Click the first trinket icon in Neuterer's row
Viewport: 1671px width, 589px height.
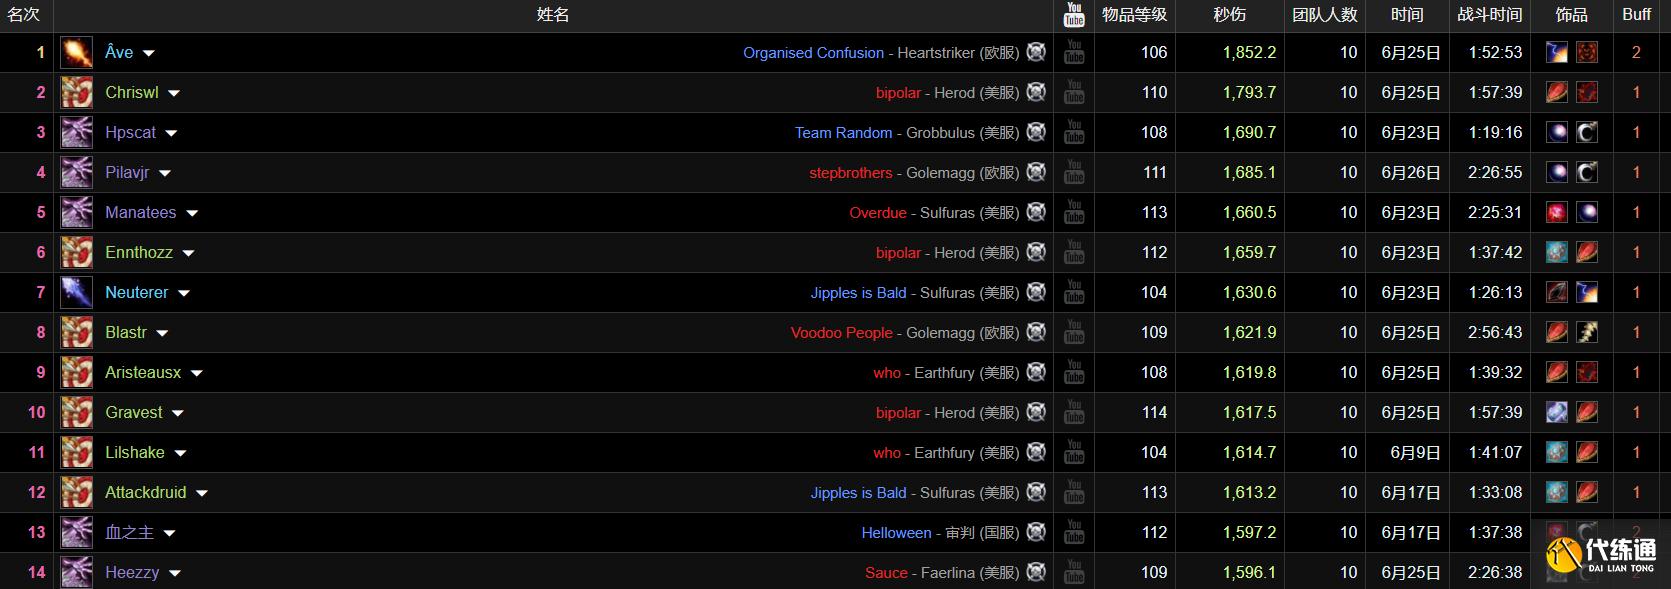click(1557, 292)
